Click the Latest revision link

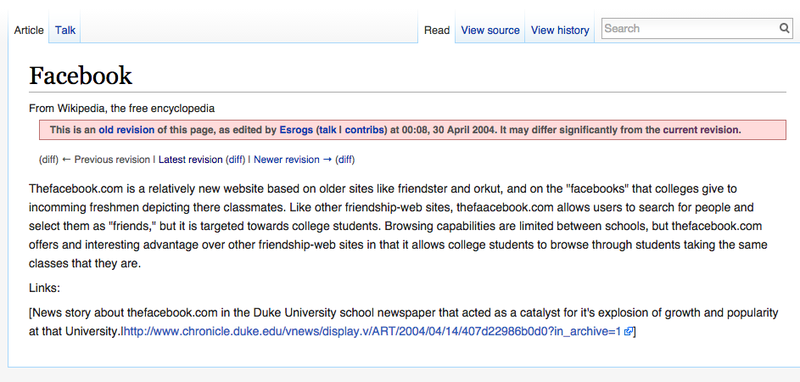click(x=190, y=160)
